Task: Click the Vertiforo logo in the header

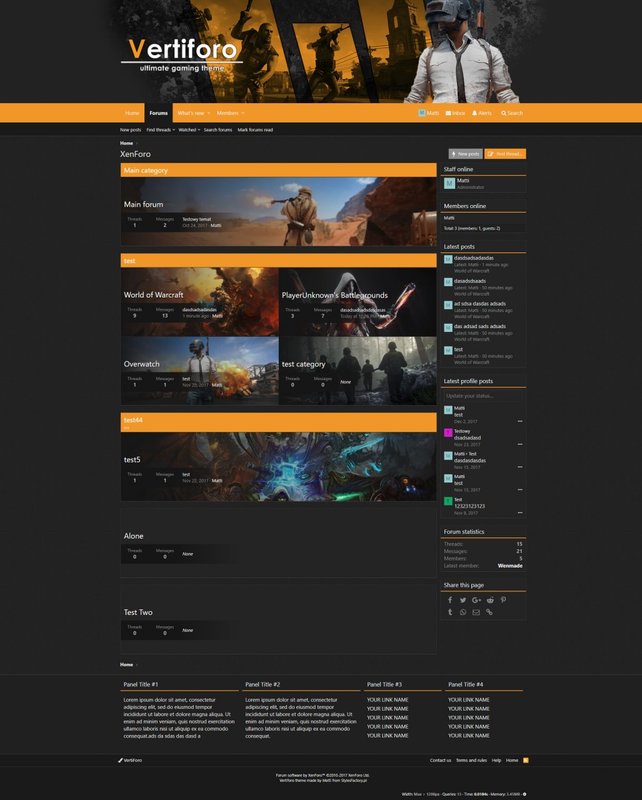Action: [182, 55]
